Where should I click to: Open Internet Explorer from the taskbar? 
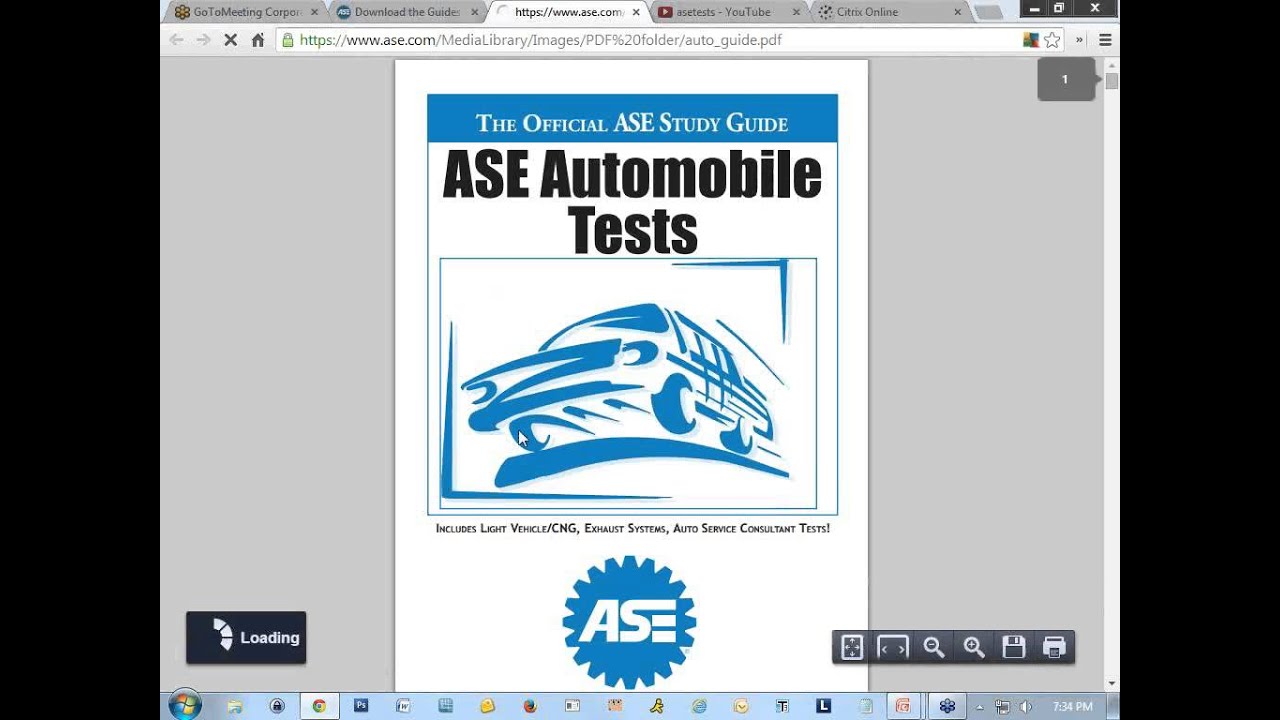pyautogui.click(x=699, y=706)
